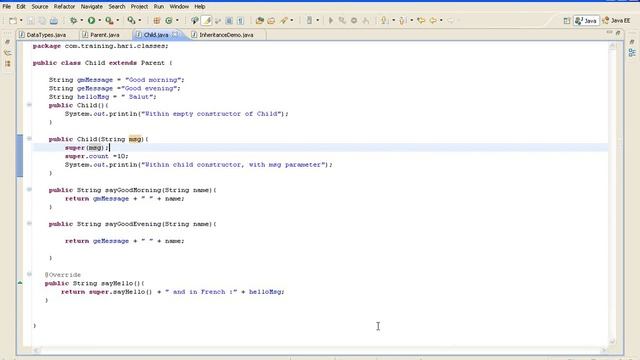
Task: Close the Child.java editor tab
Action: coord(175,35)
